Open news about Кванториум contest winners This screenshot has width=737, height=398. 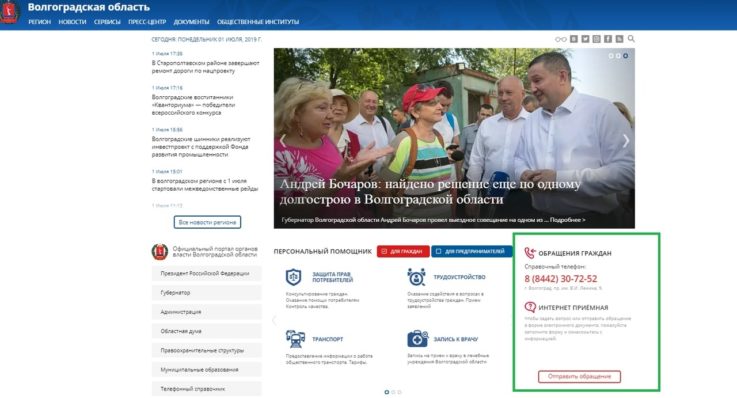[x=194, y=105]
